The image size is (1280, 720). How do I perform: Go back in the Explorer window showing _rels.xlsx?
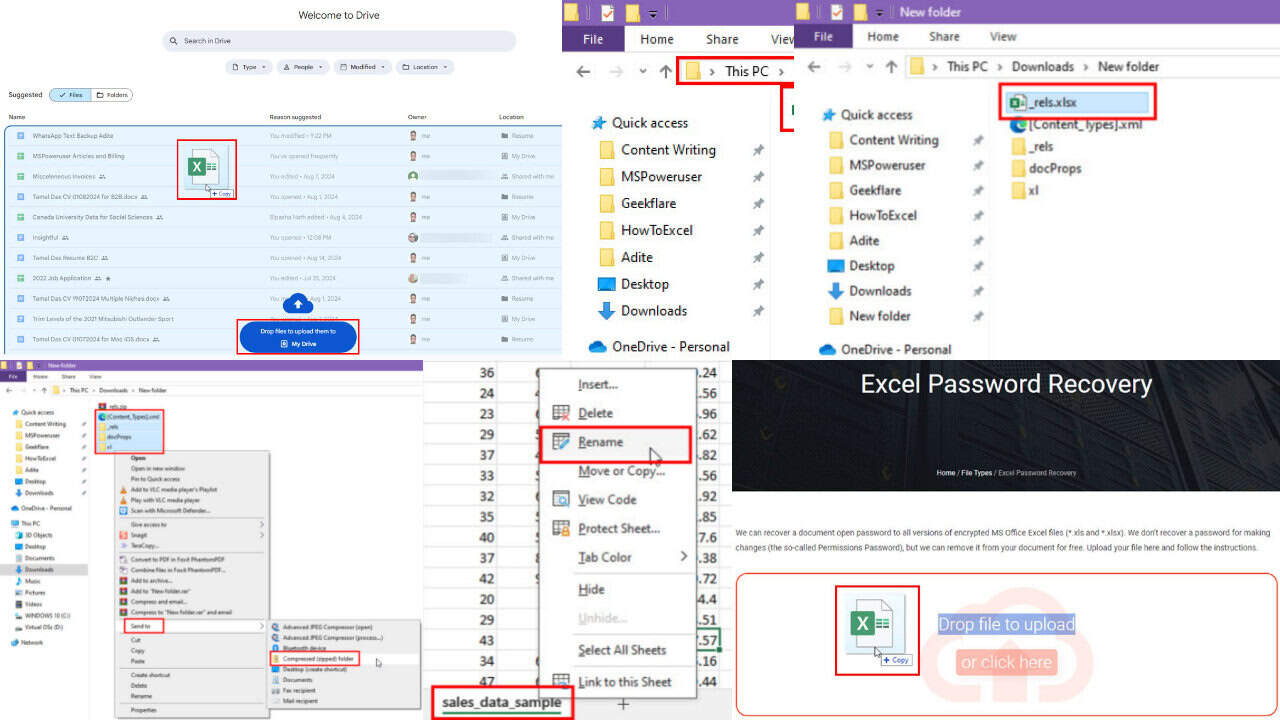pyautogui.click(x=815, y=66)
